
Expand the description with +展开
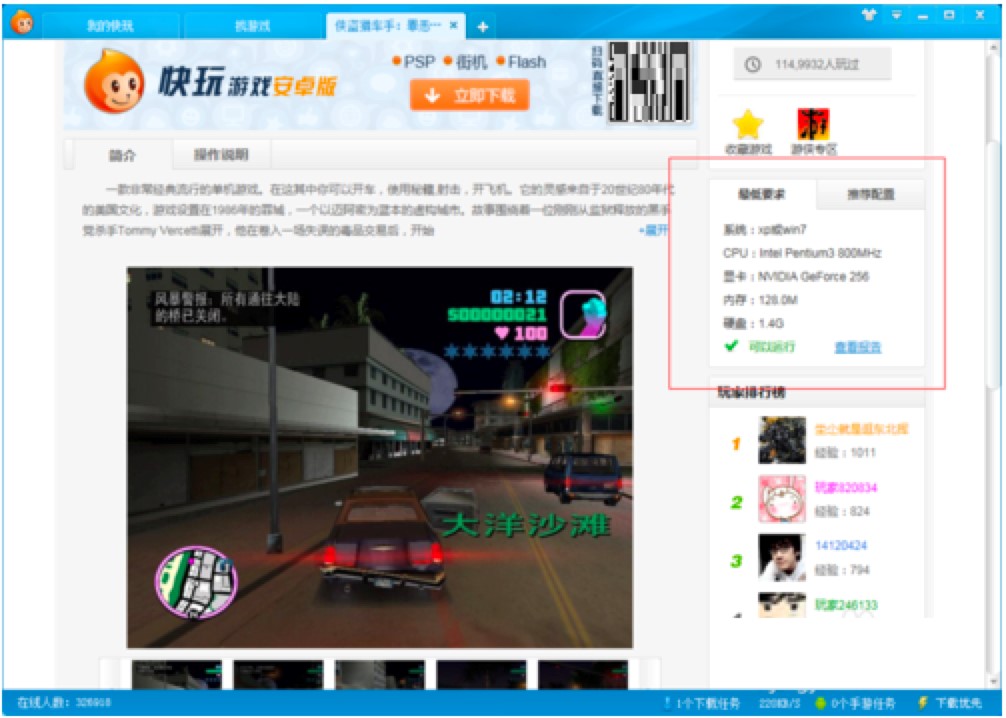[653, 230]
